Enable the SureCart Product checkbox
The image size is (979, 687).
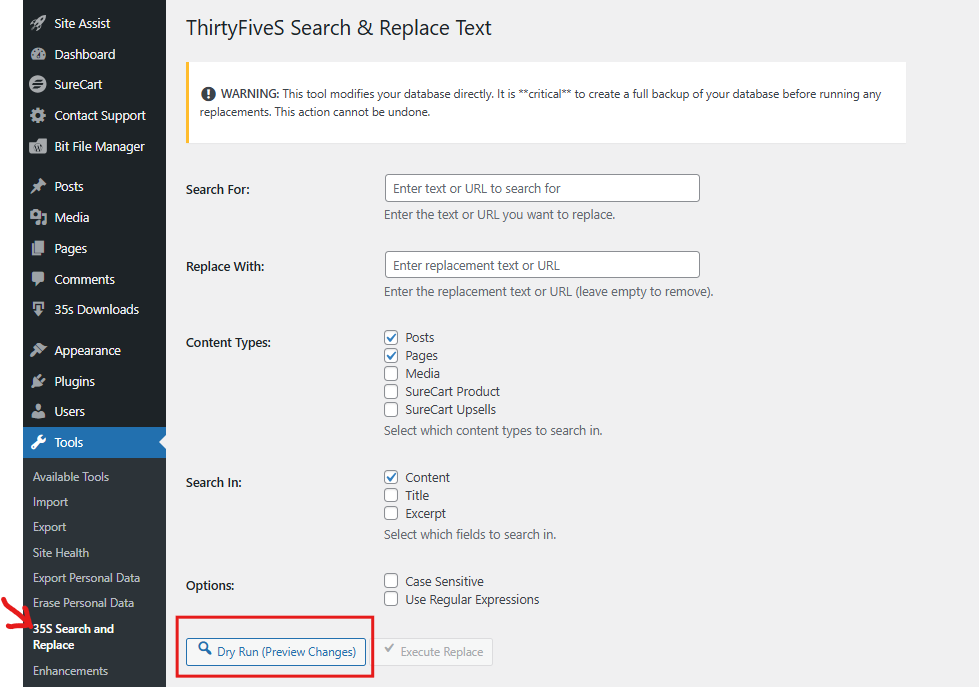coord(392,392)
